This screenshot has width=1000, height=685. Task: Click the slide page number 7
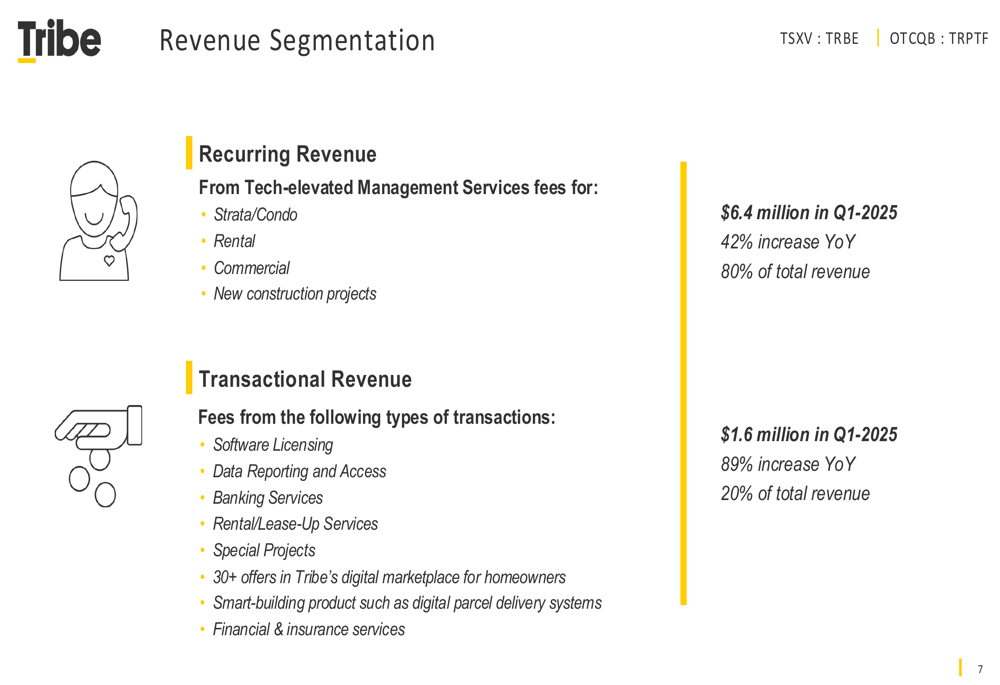pyautogui.click(x=980, y=669)
